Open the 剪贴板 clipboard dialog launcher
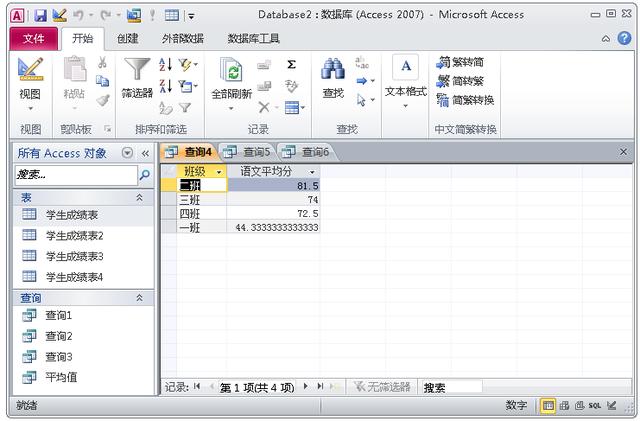The height and width of the screenshot is (421, 640). pos(108,129)
